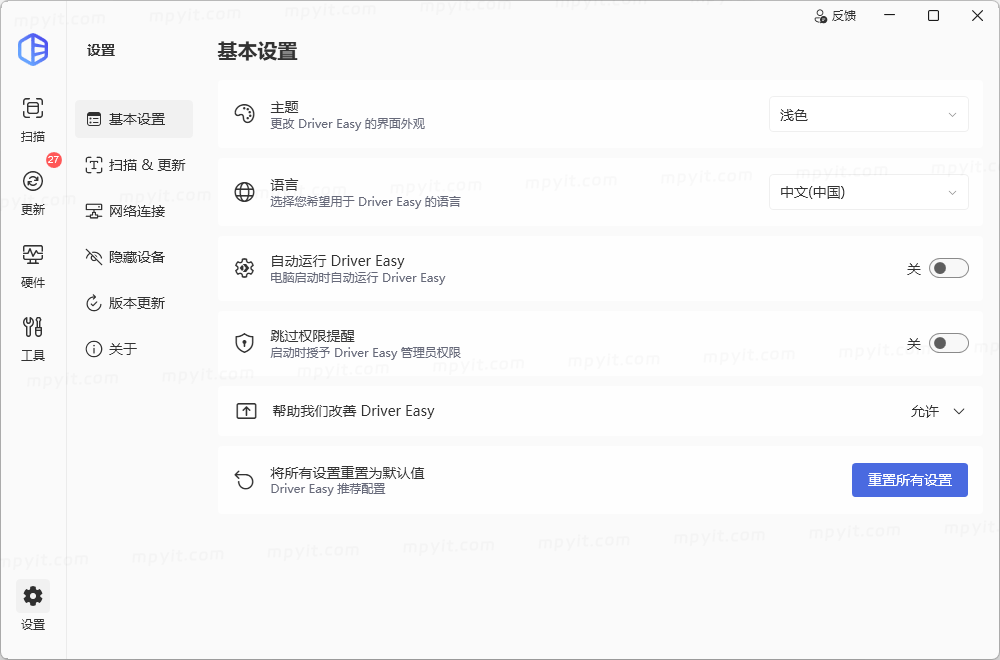This screenshot has width=1000, height=660.
Task: Click the 电脑启动时自动运行 Driver Easy text
Action: (x=358, y=277)
